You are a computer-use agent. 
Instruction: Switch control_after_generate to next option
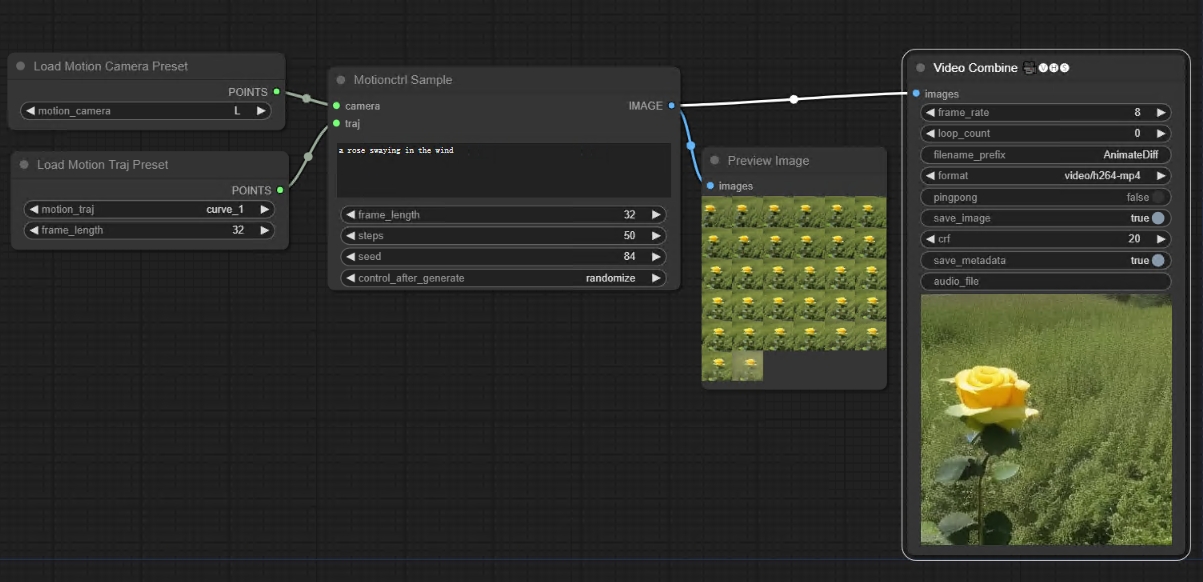coord(656,278)
